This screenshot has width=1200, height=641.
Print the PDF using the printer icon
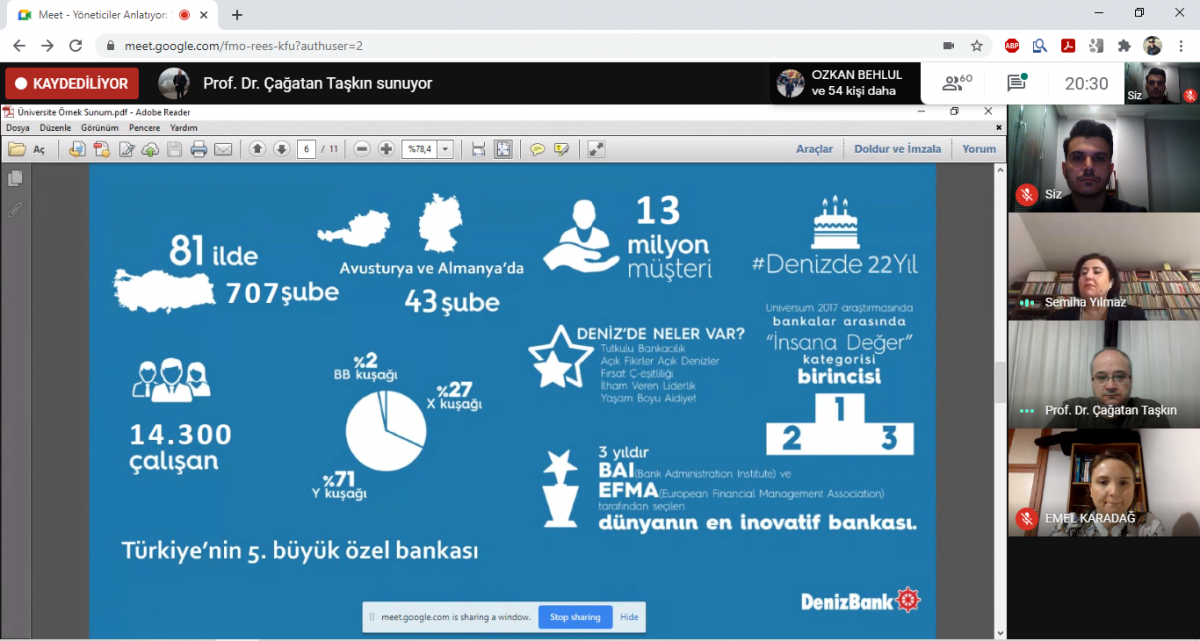point(198,149)
